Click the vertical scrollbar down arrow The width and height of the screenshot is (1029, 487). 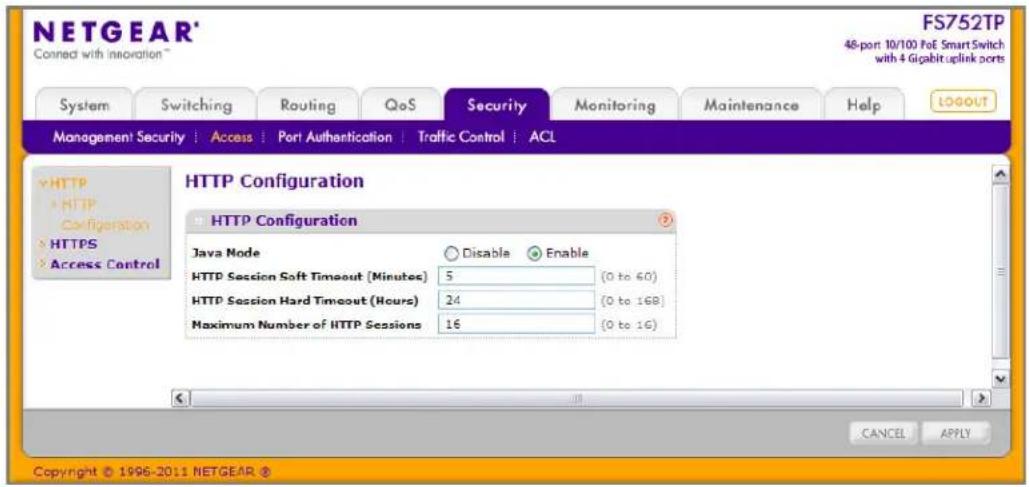tap(1001, 379)
